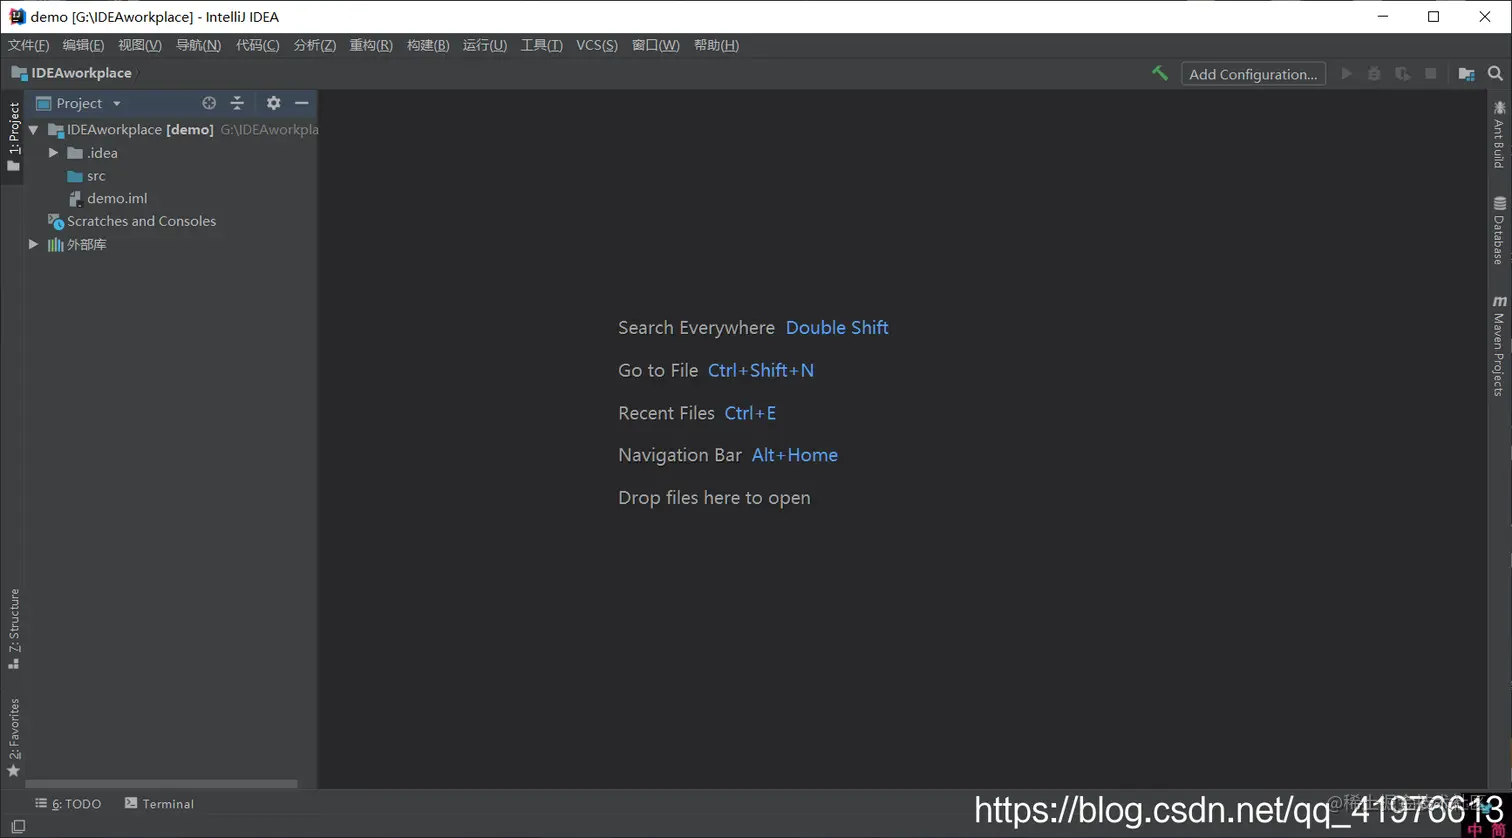This screenshot has width=1512, height=838.
Task: Open the 窗口(W) menu
Action: pyautogui.click(x=655, y=45)
